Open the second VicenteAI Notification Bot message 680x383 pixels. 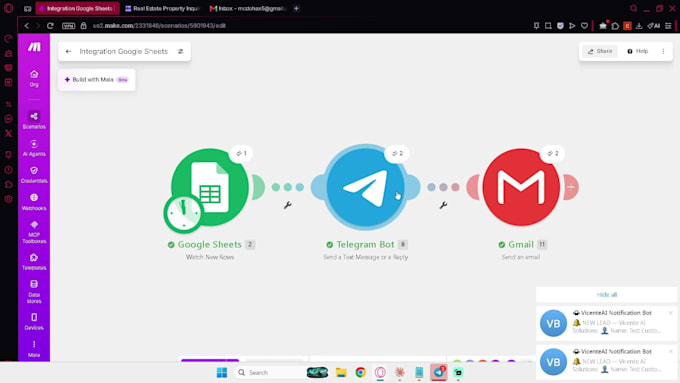(x=606, y=362)
